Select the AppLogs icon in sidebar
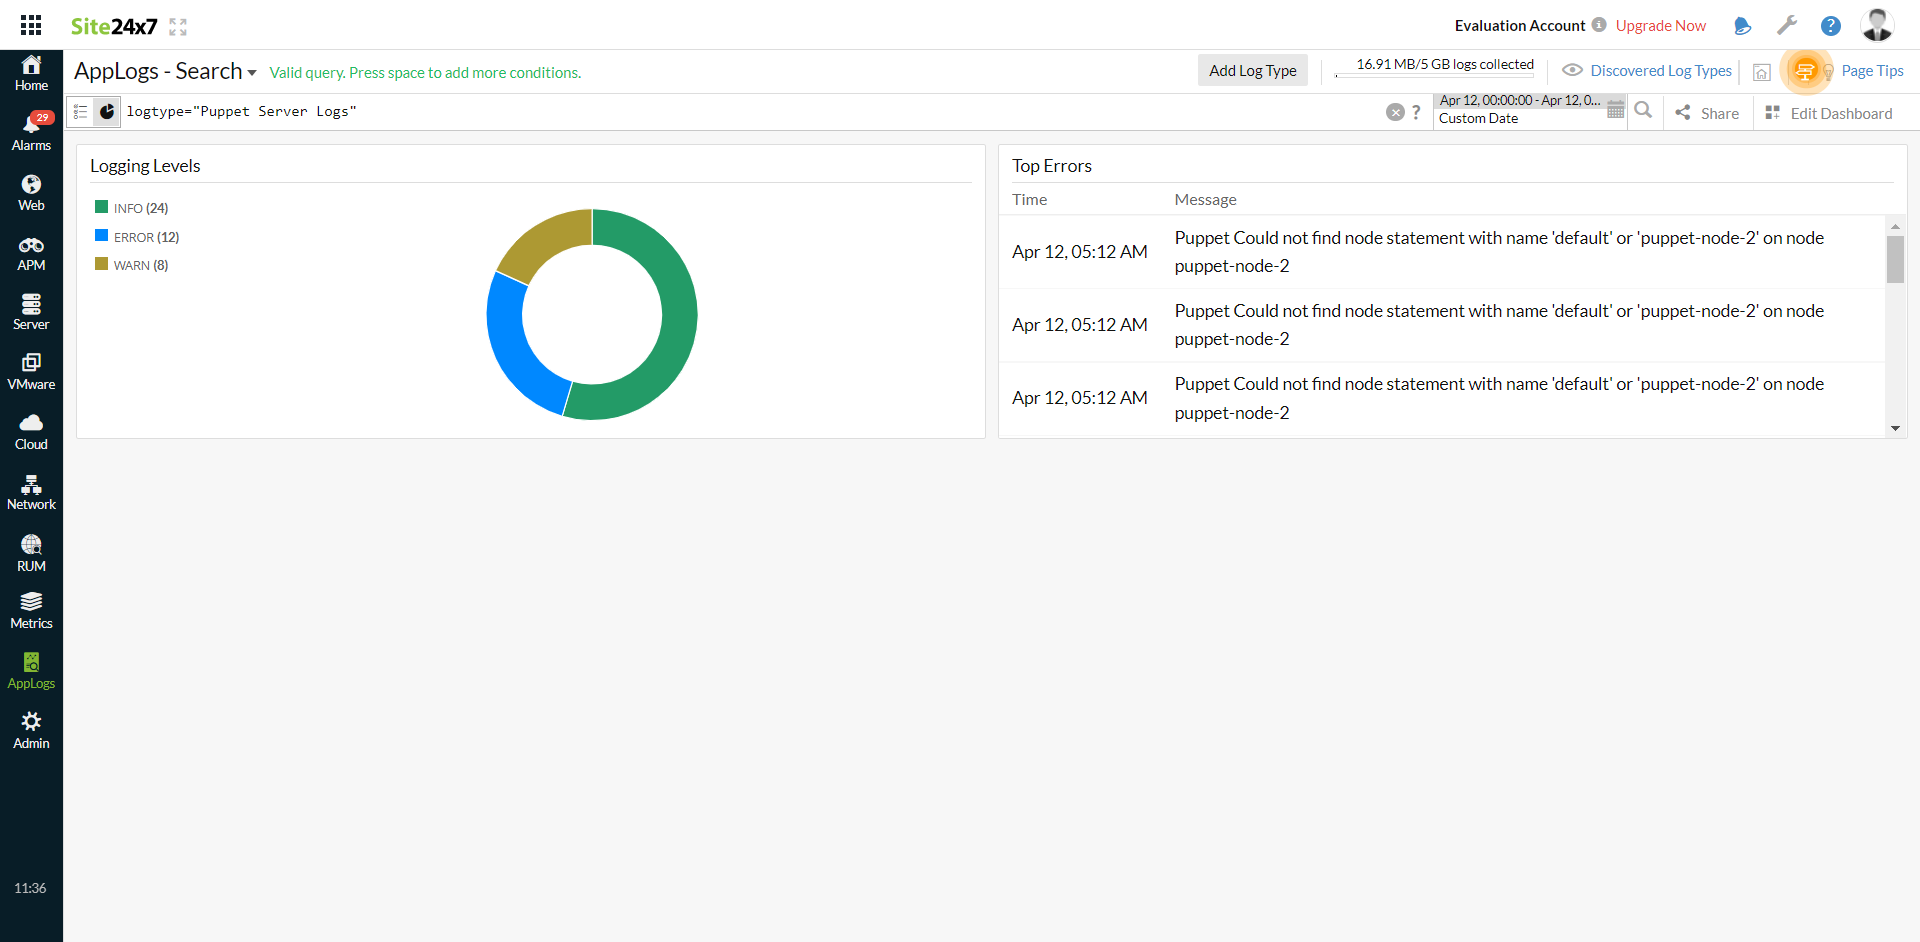 tap(31, 668)
